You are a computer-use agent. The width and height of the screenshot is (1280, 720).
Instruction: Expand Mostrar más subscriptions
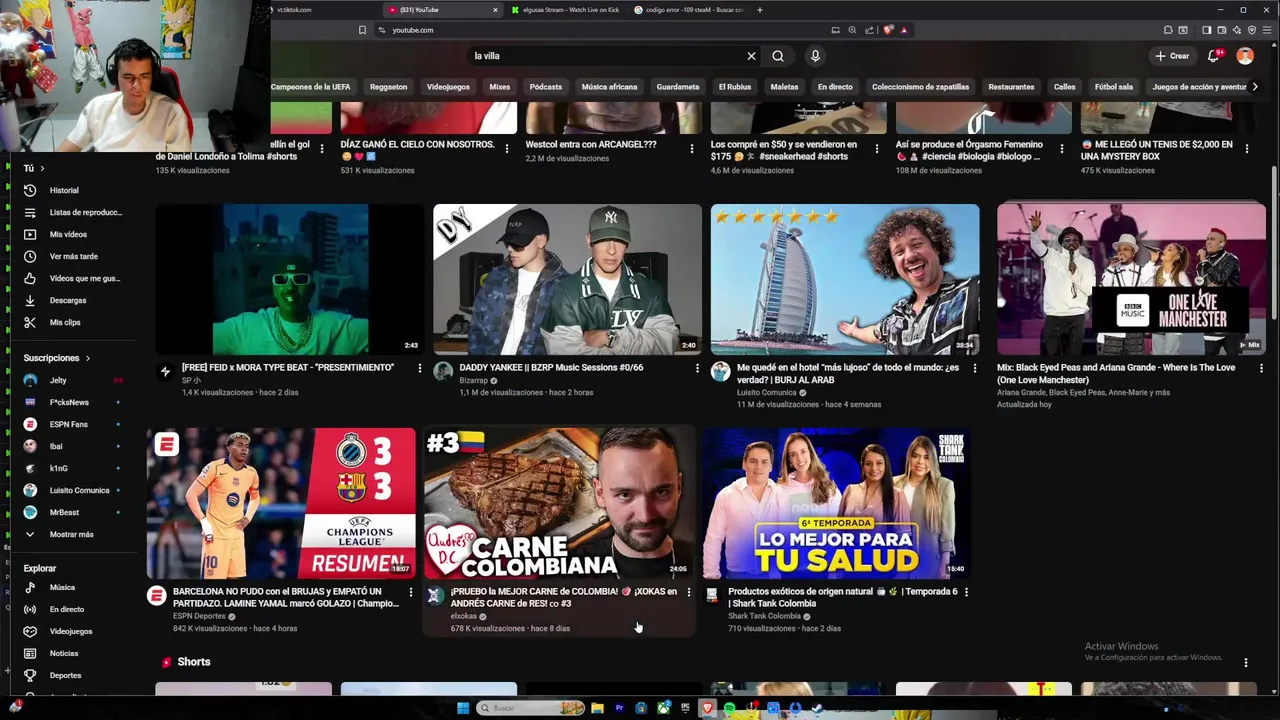70,534
